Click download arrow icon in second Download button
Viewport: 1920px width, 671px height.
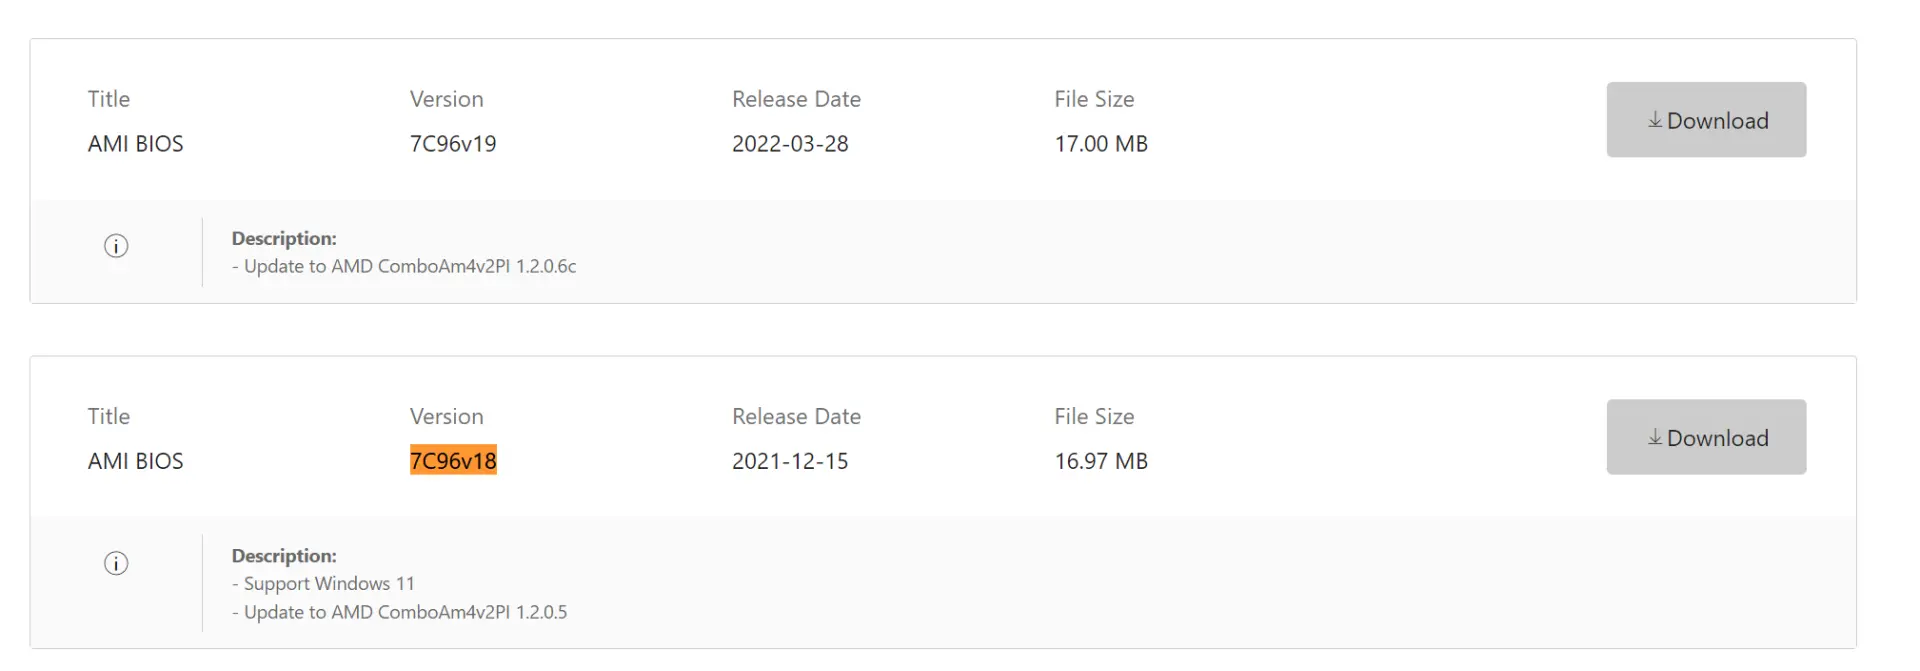point(1655,437)
